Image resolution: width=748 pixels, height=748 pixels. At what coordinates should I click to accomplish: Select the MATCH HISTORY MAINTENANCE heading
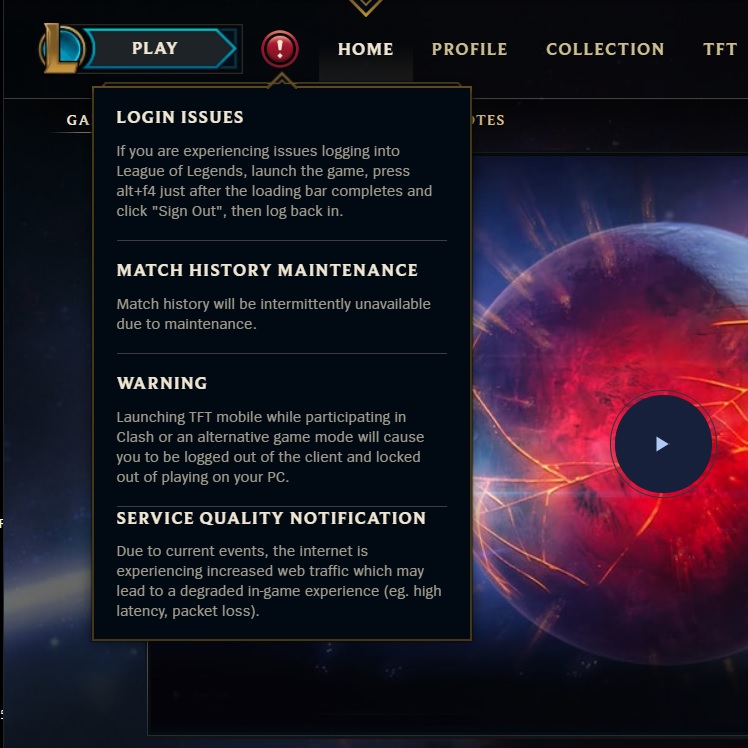267,270
